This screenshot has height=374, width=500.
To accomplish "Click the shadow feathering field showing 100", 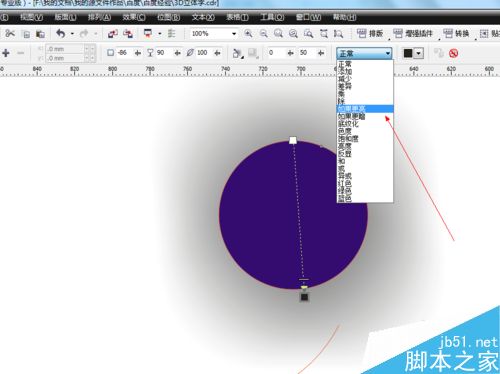I will pyautogui.click(x=203, y=53).
